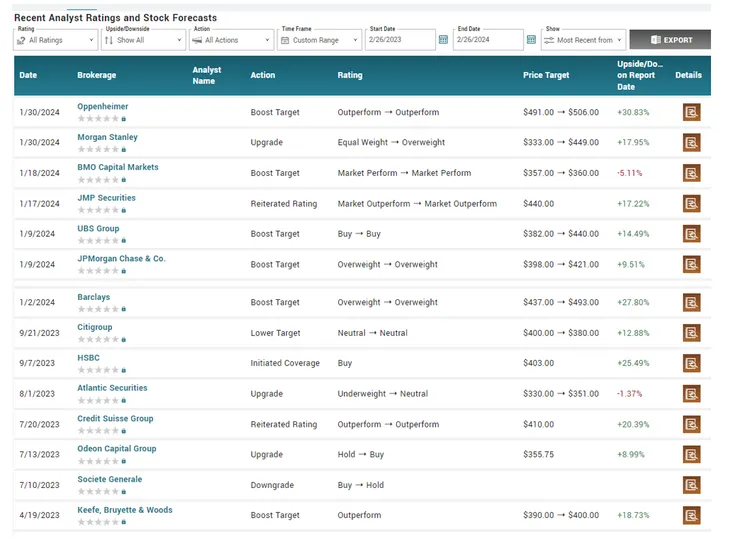Click lock icon under Citigroup stars
730x541 pixels.
click(124, 340)
